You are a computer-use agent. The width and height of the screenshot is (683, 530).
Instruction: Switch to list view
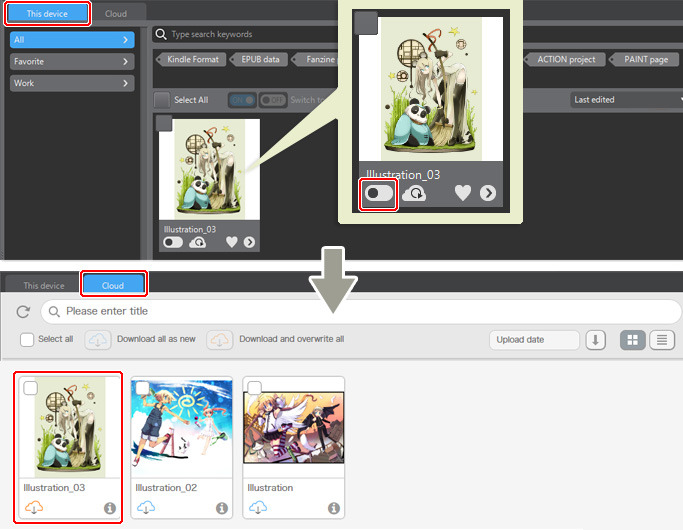662,340
